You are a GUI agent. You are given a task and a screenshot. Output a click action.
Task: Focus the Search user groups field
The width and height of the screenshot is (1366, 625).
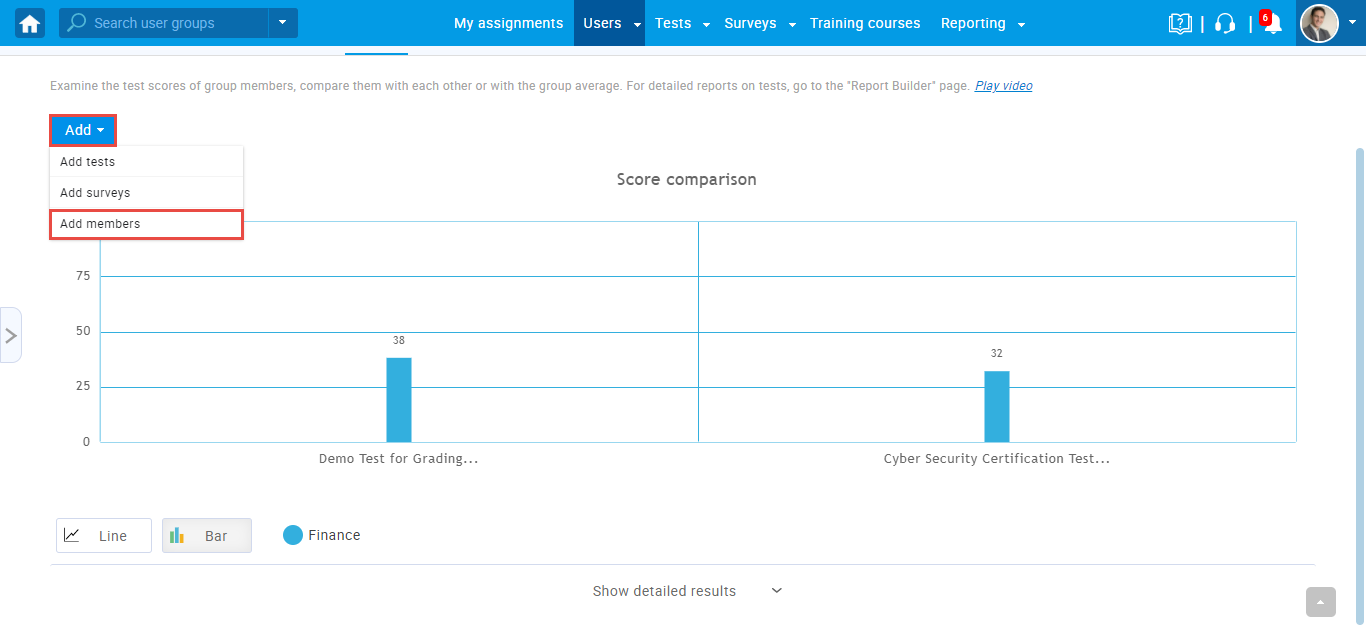coord(175,23)
